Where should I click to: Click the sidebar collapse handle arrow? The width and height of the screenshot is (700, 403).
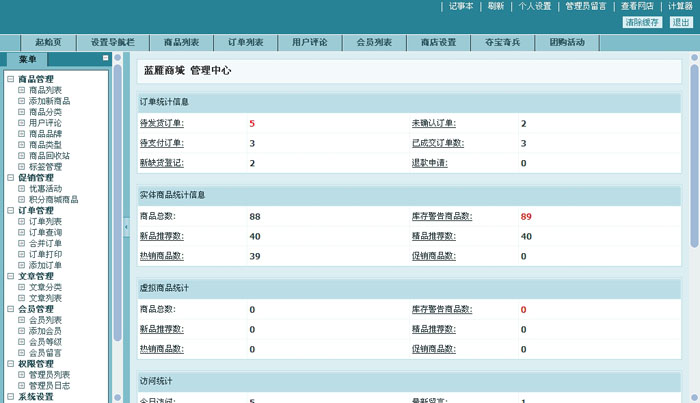pos(126,228)
